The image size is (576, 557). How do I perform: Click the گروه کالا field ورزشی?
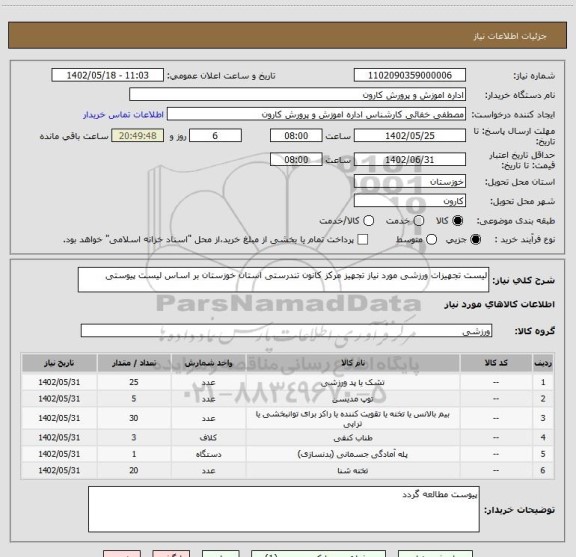pyautogui.click(x=286, y=331)
